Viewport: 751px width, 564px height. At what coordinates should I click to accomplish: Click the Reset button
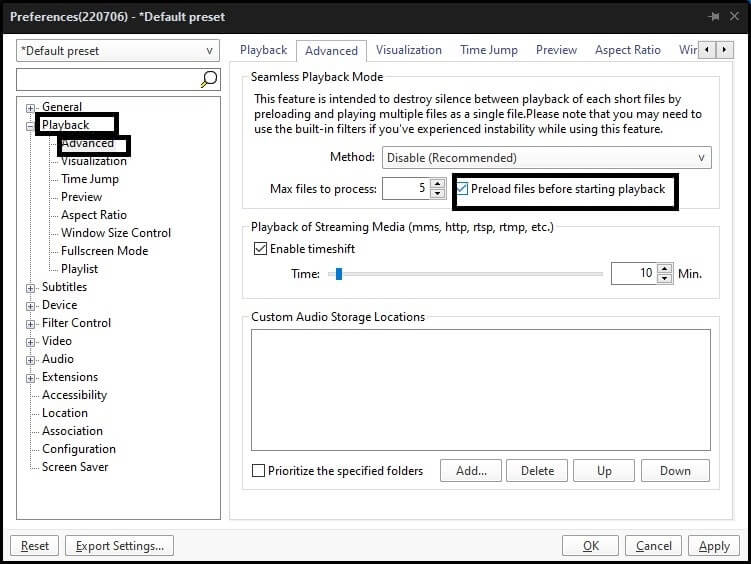tap(34, 546)
